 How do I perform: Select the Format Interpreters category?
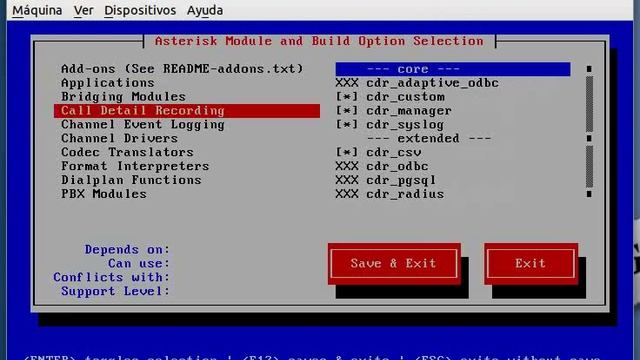(x=135, y=166)
